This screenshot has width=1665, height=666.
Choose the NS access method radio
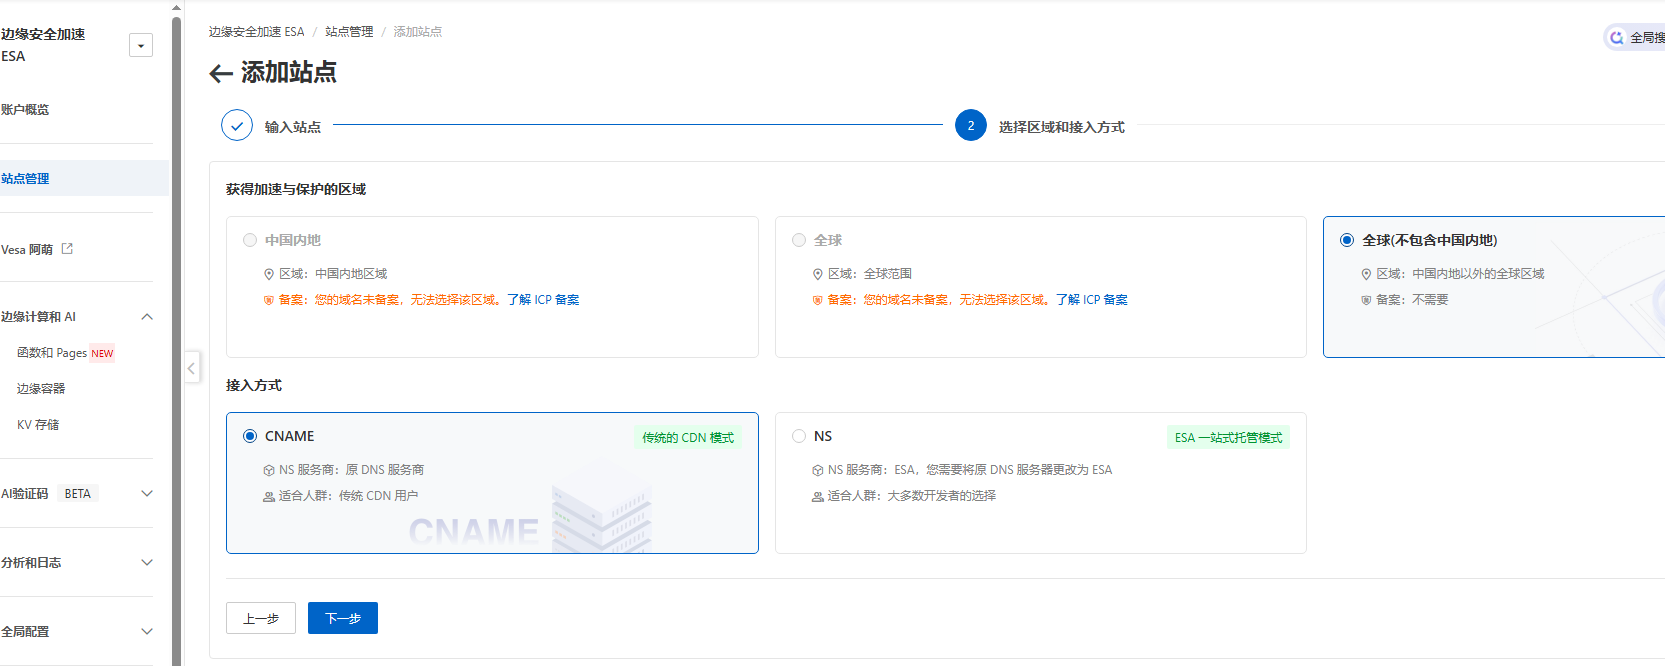pos(799,436)
